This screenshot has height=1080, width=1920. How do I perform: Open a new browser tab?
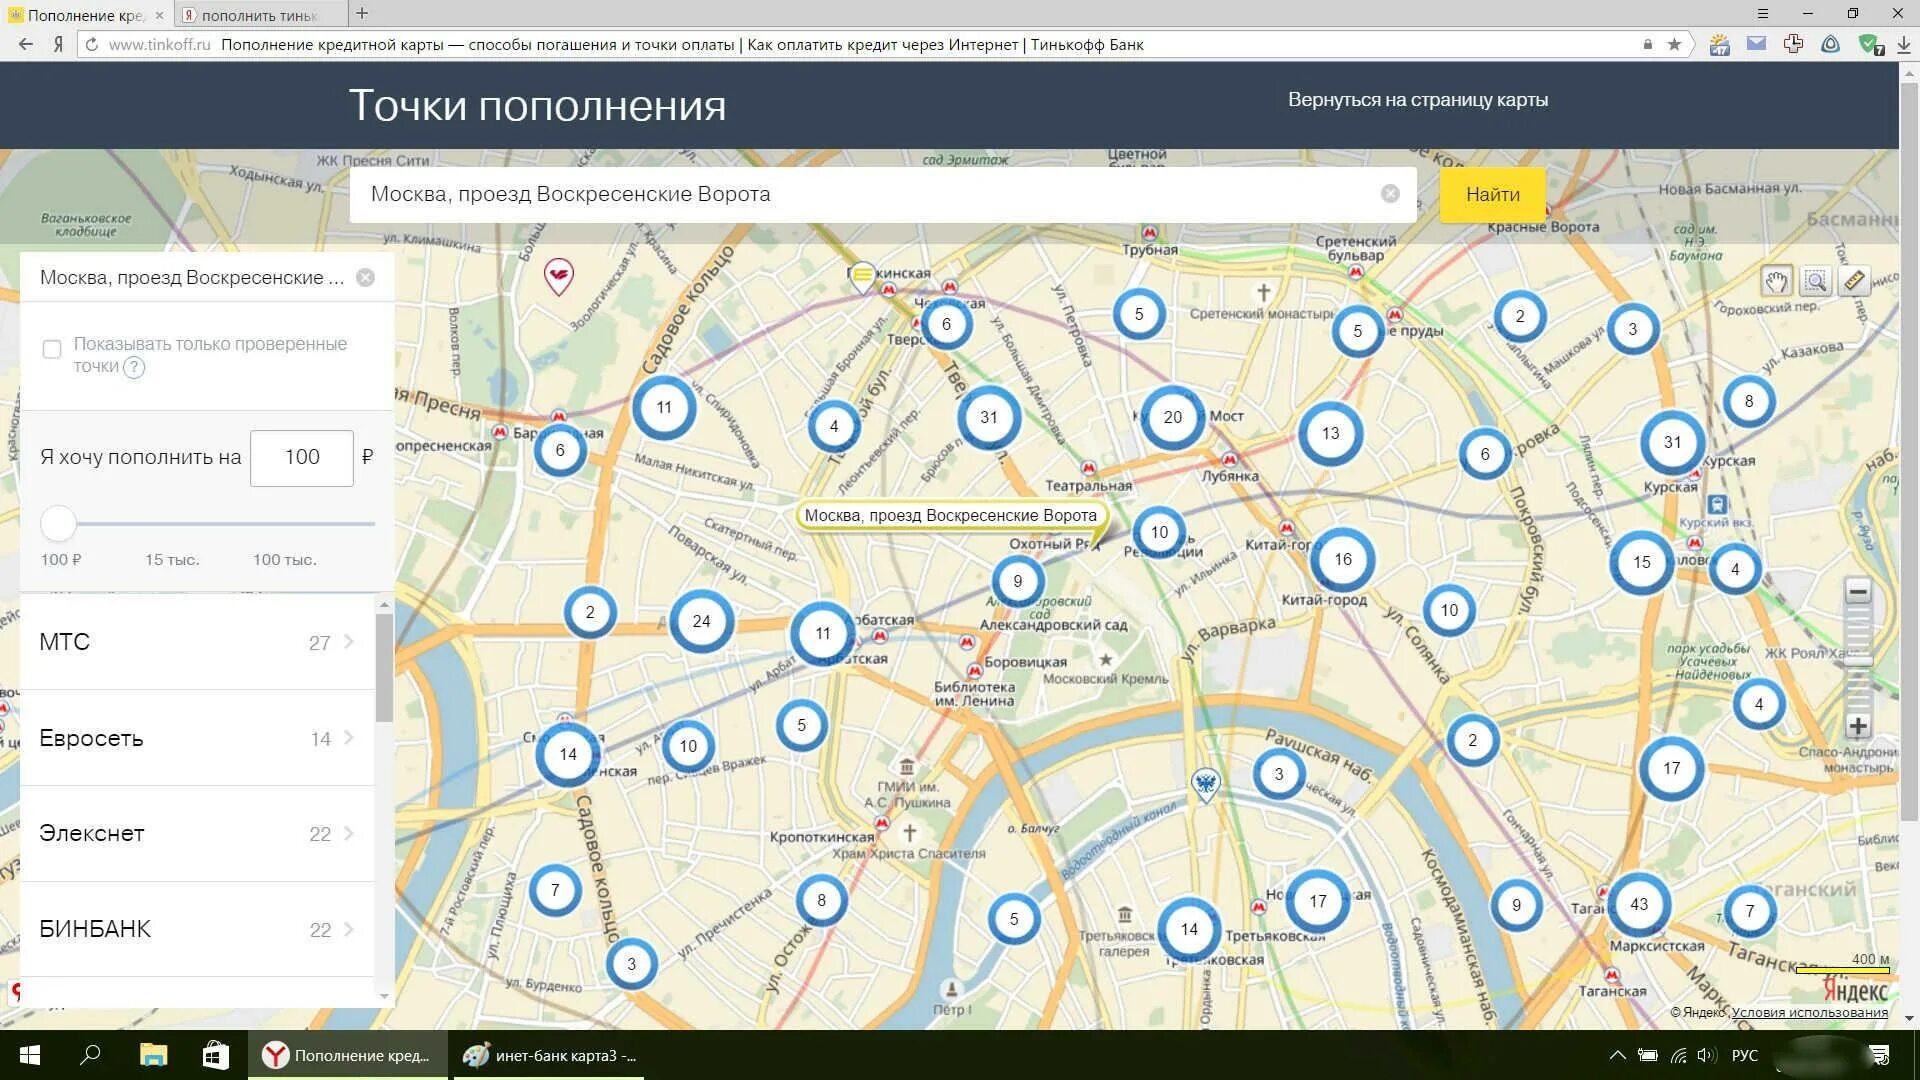[x=362, y=13]
